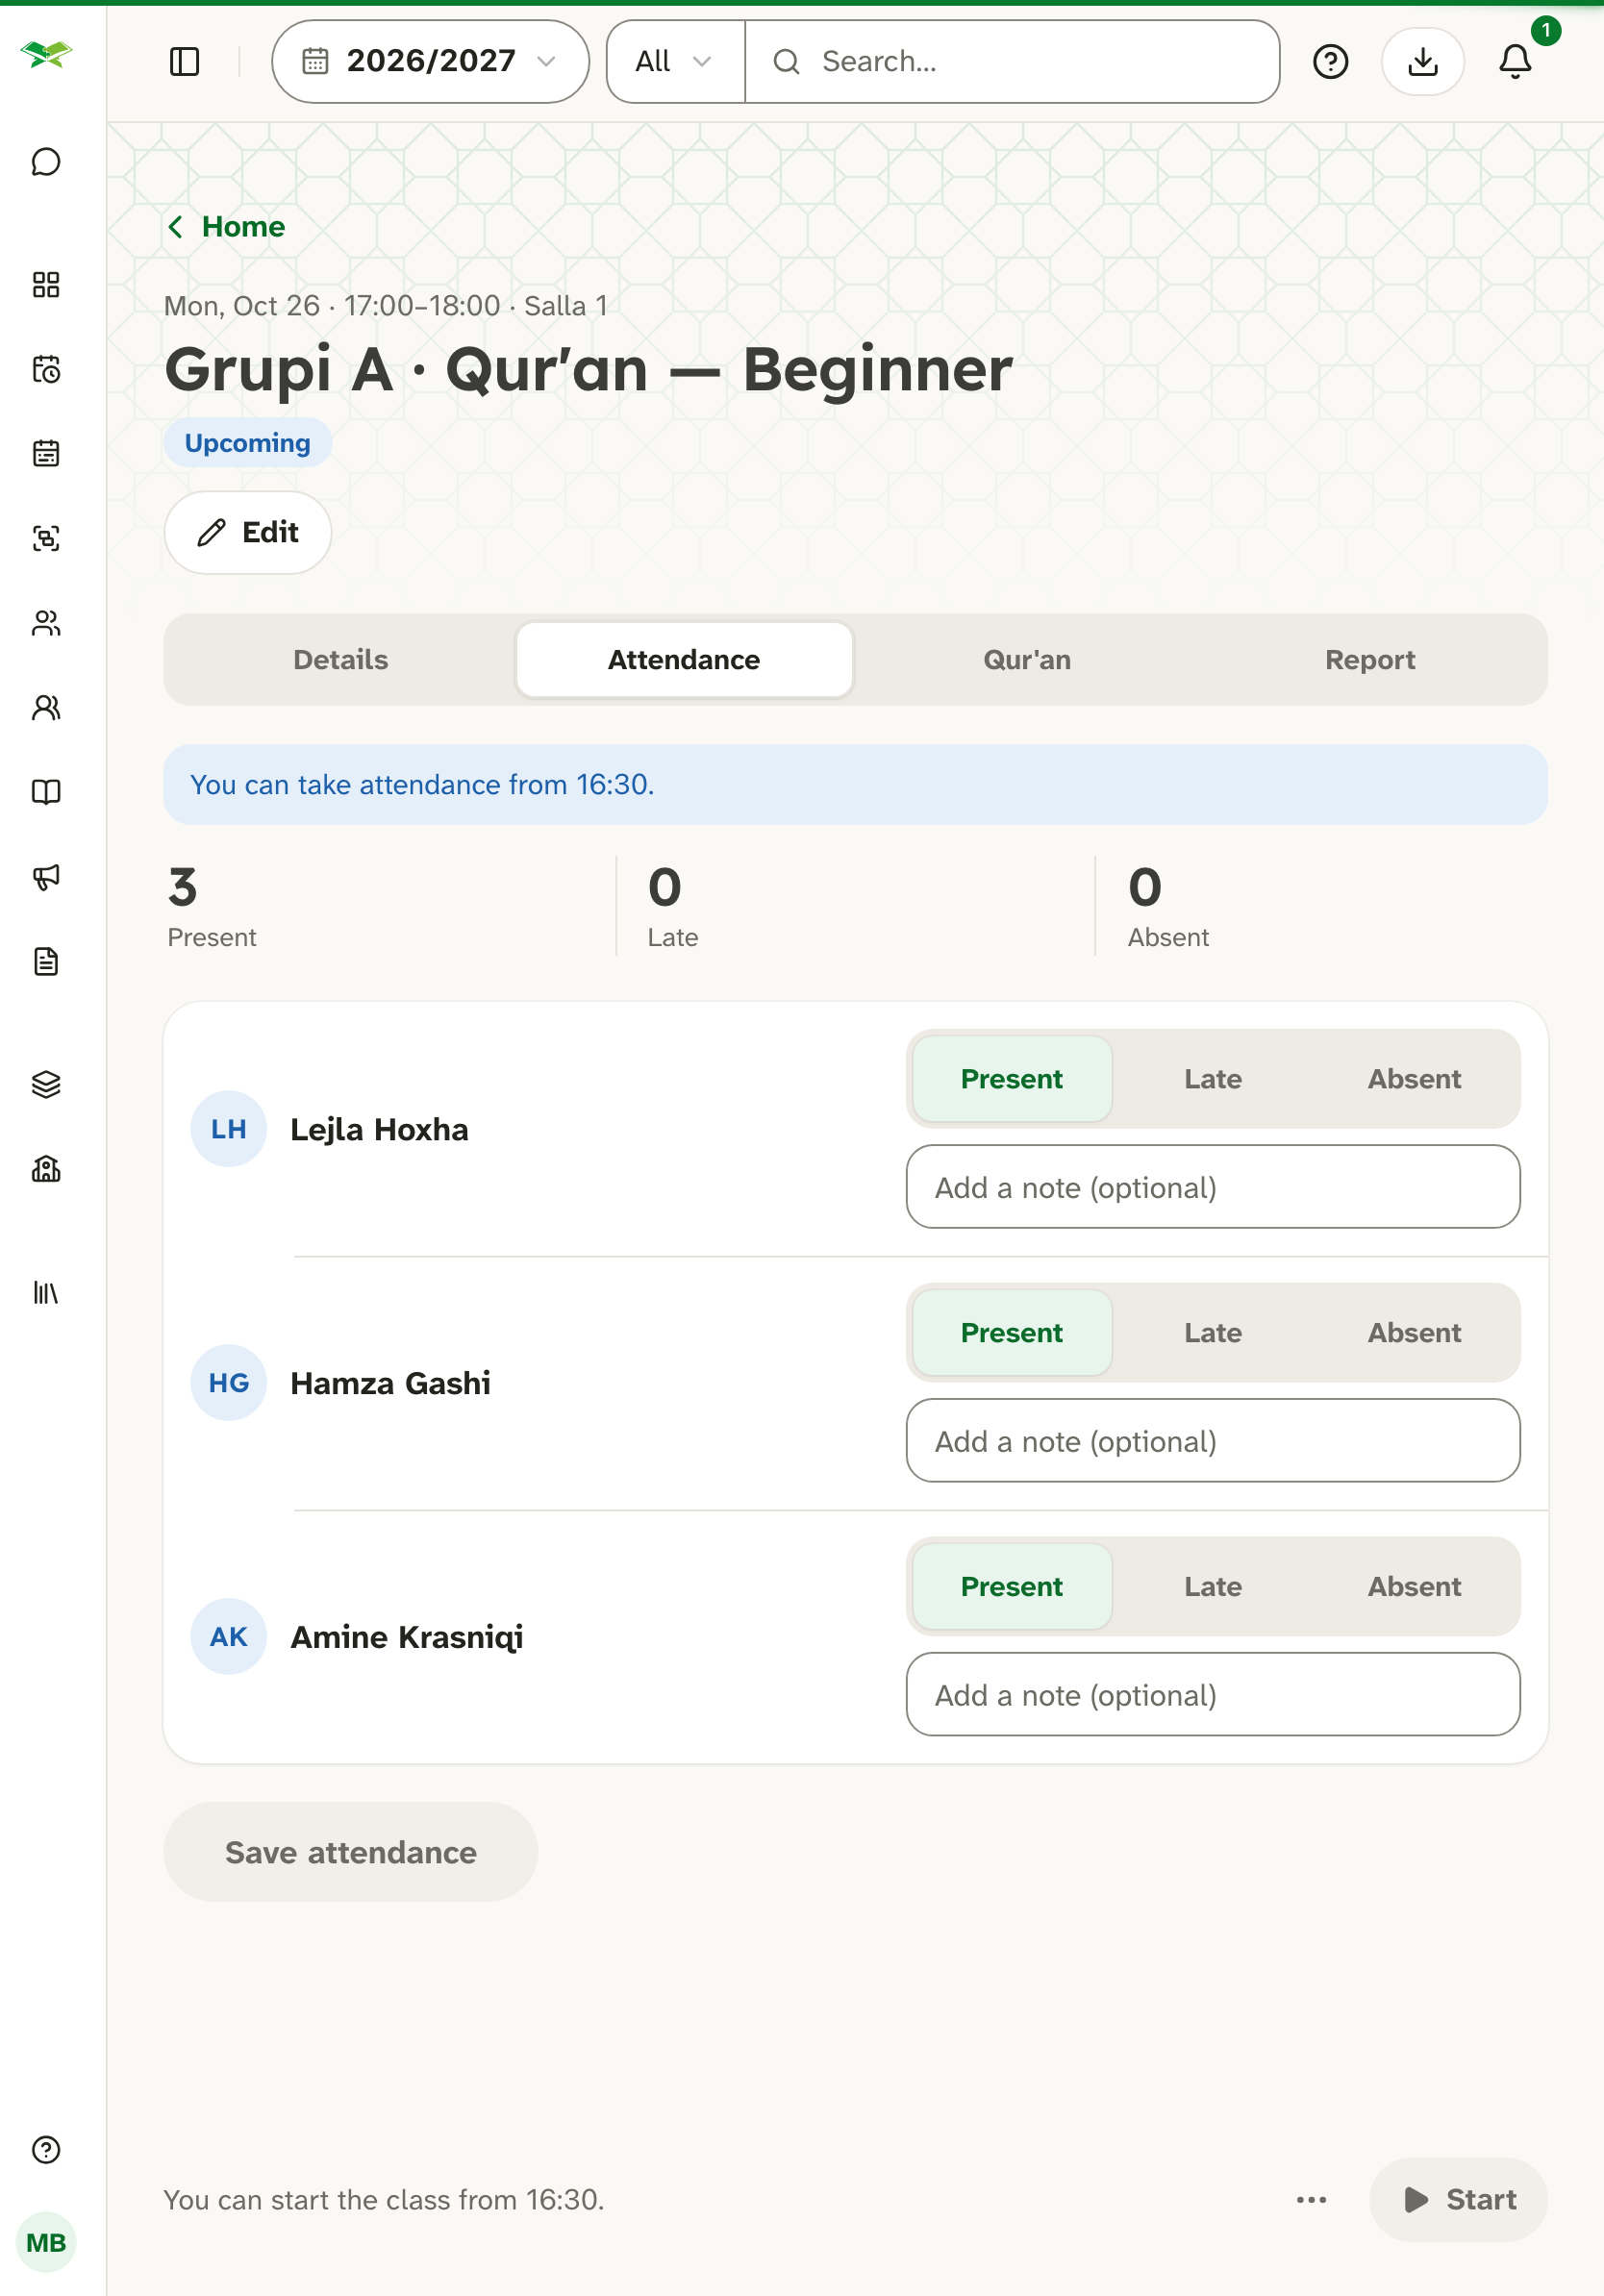Open the calendar-with-clock schedule icon in sidebar

tap(46, 370)
